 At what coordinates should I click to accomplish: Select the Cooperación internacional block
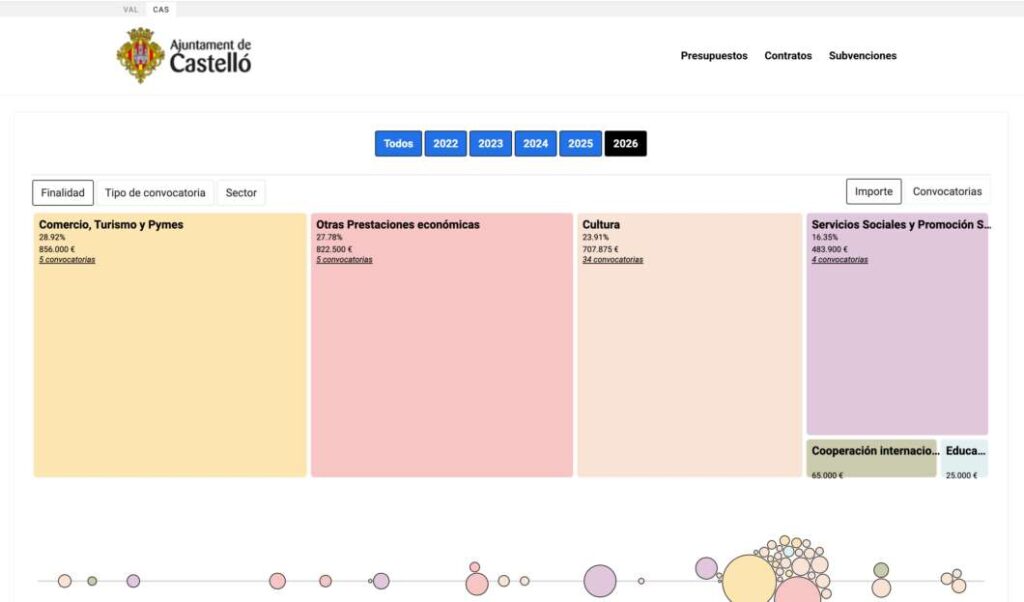click(871, 458)
